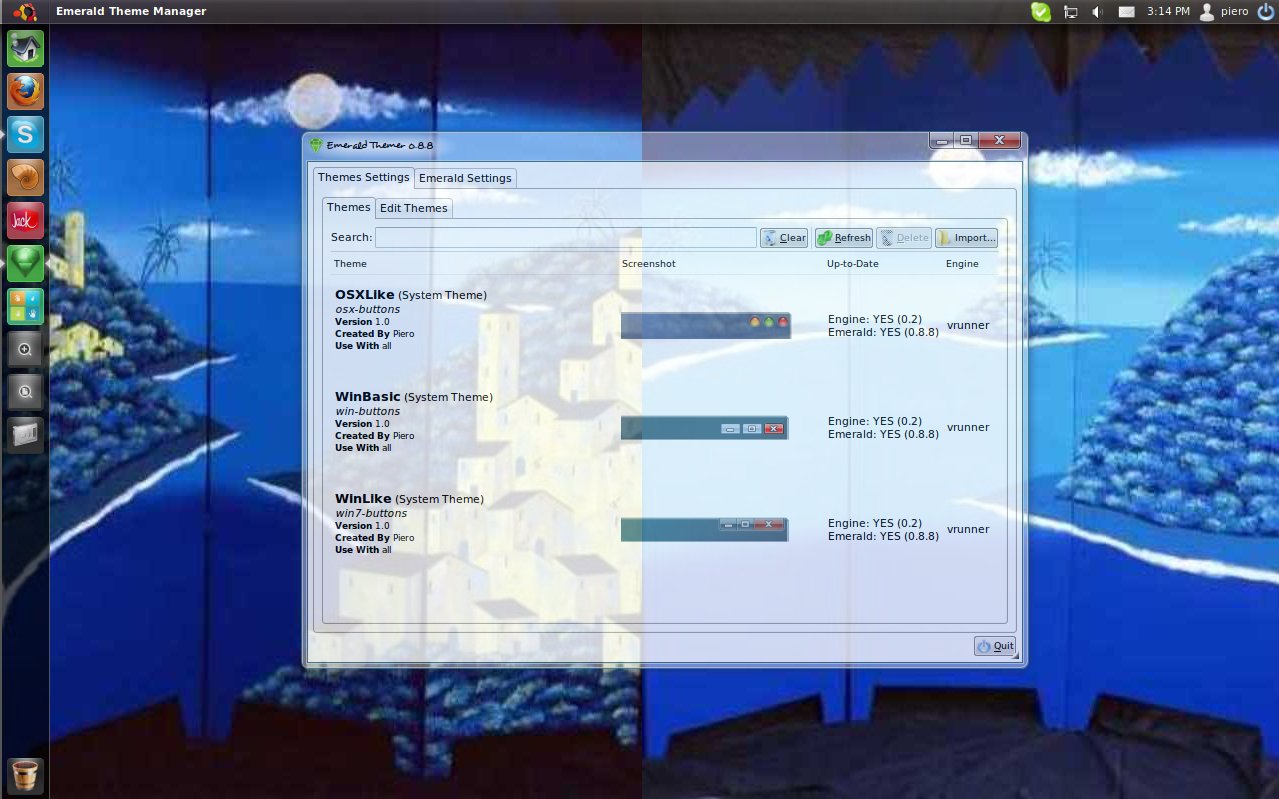1279x799 pixels.
Task: Click the osx-buttons description text
Action: 367,309
